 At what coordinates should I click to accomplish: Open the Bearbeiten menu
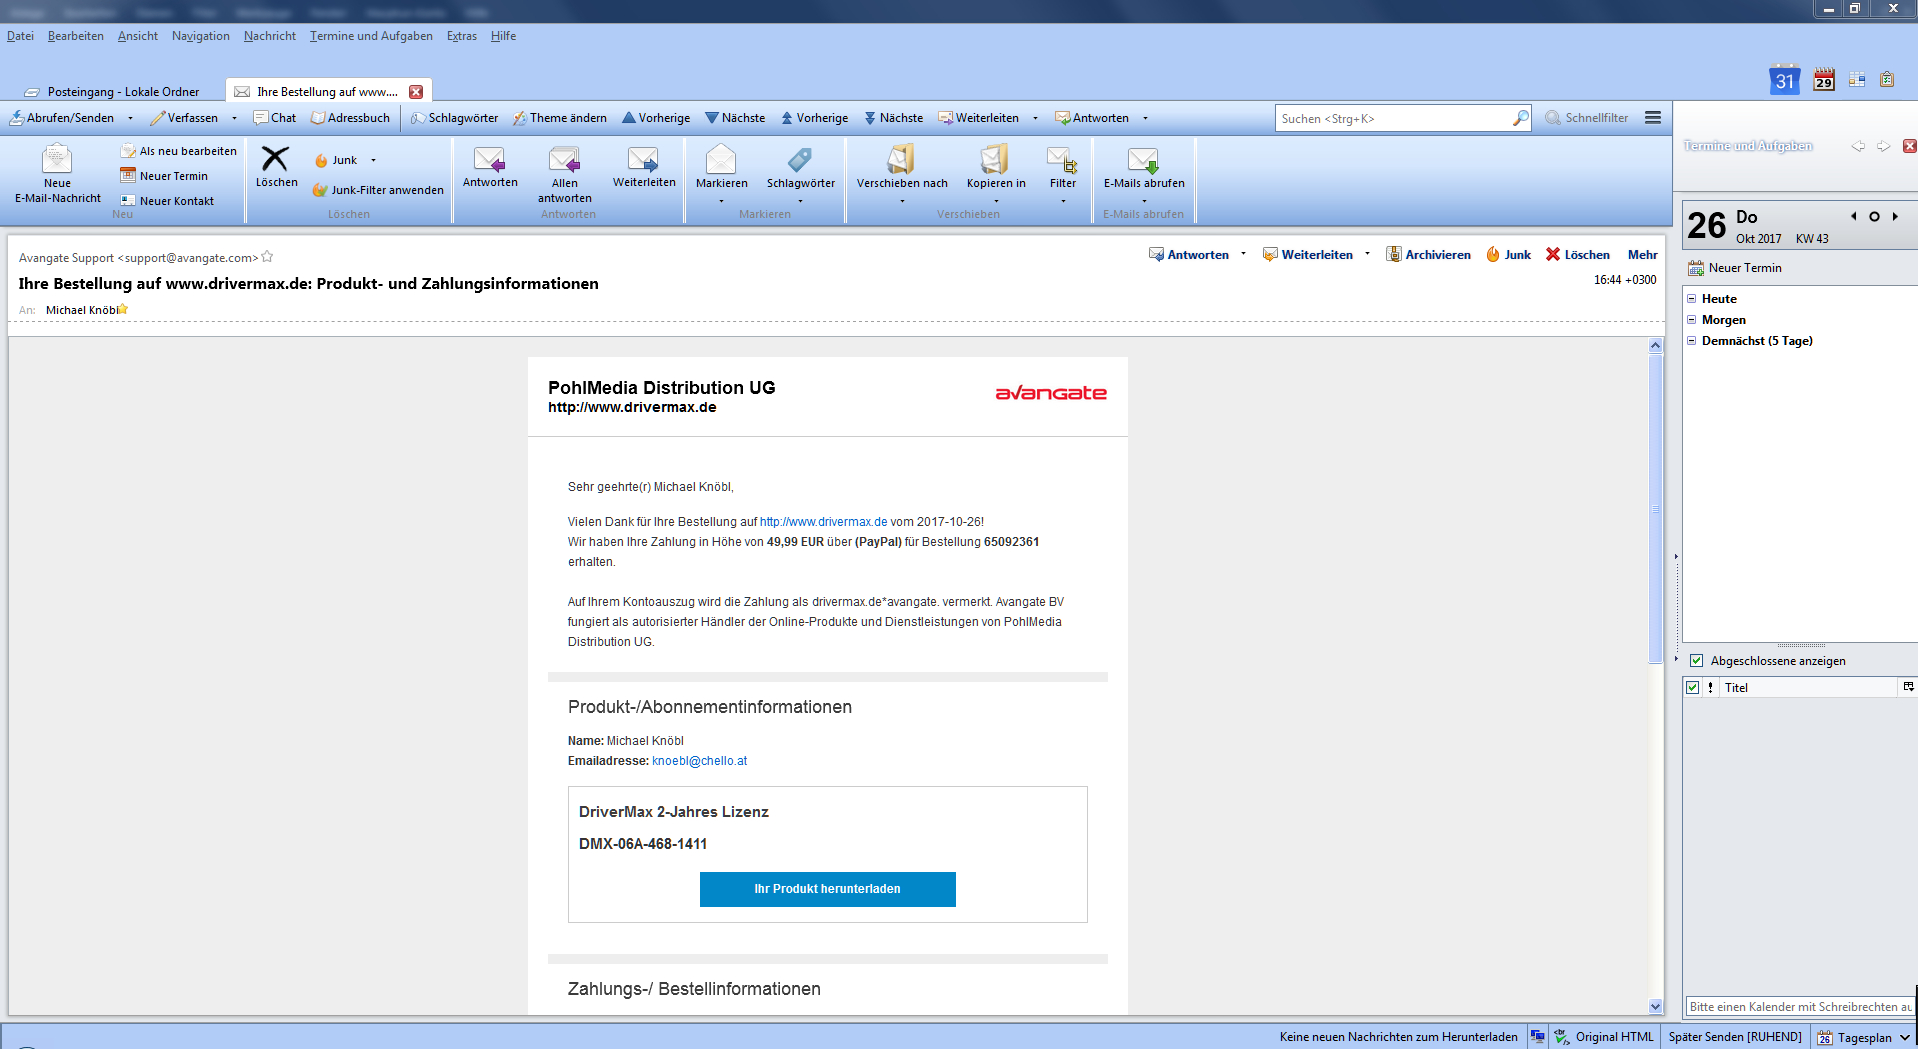tap(76, 36)
